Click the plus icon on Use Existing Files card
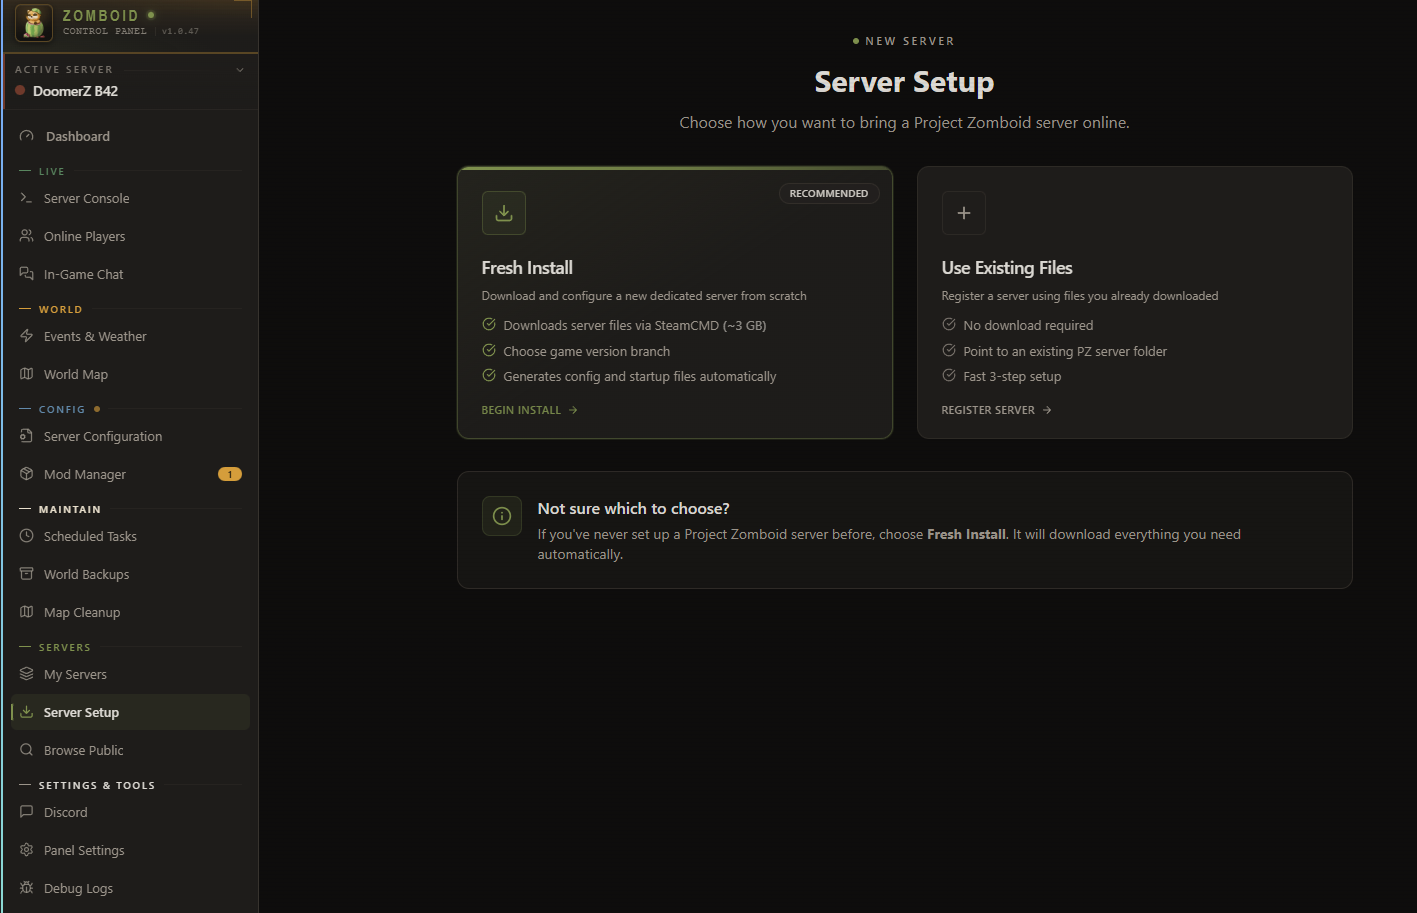1417x913 pixels. [964, 213]
